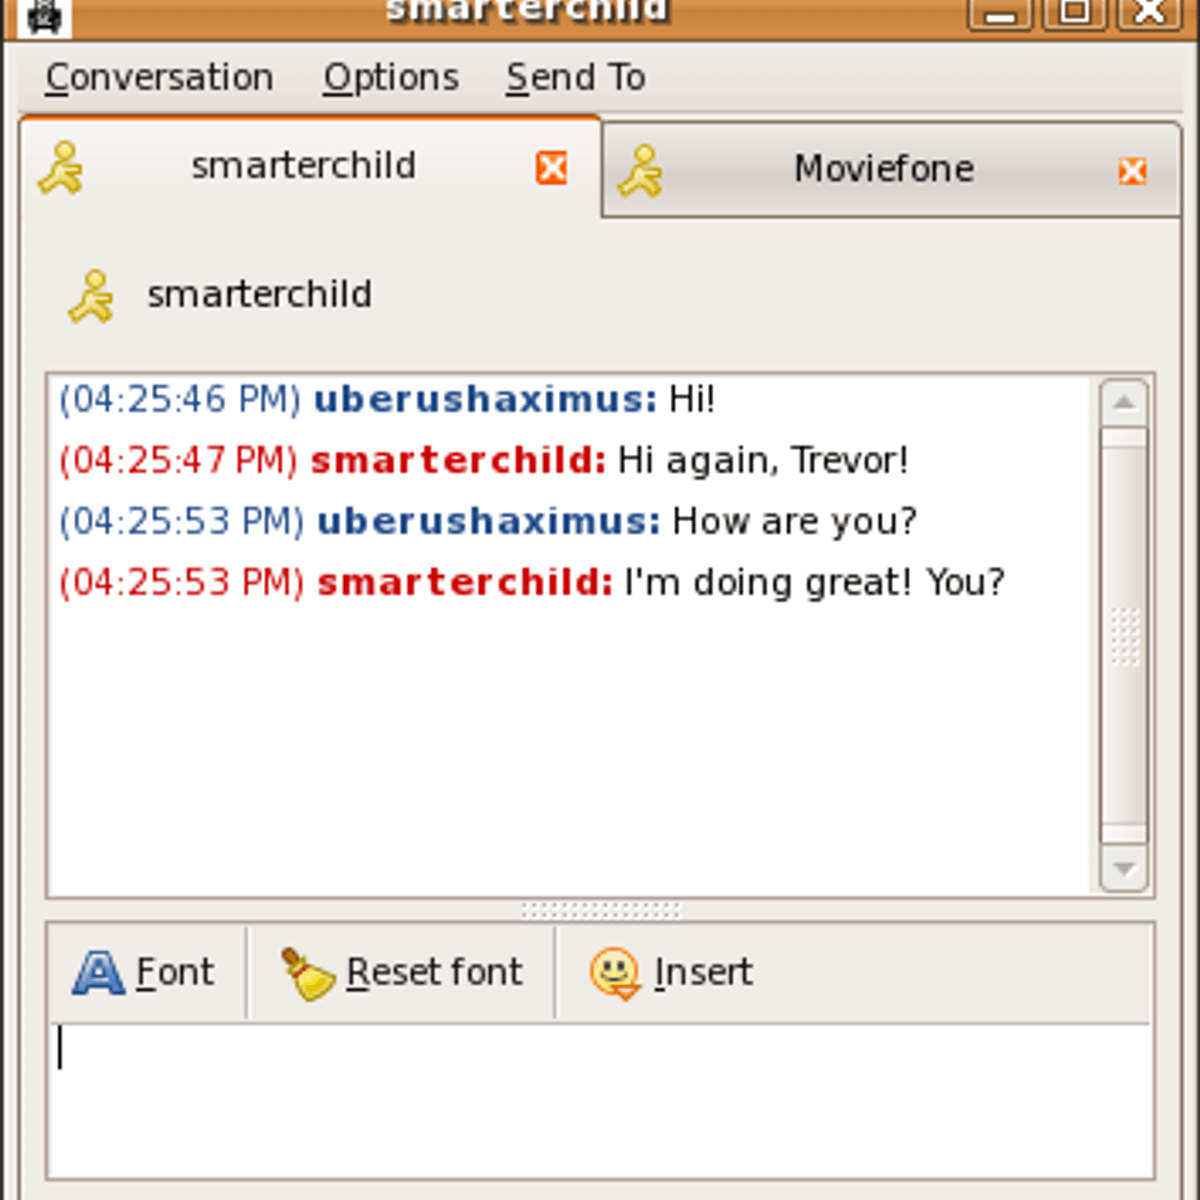Open the Font letter A icon
1200x1200 pixels.
[98, 972]
